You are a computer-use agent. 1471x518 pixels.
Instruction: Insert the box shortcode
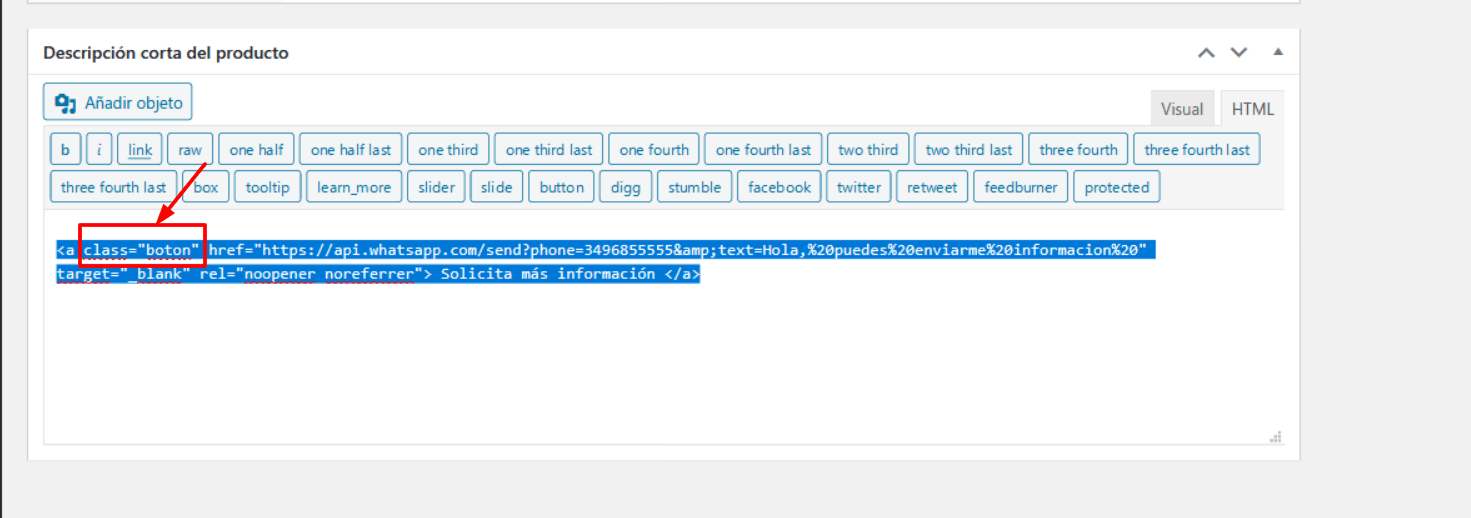coord(206,187)
